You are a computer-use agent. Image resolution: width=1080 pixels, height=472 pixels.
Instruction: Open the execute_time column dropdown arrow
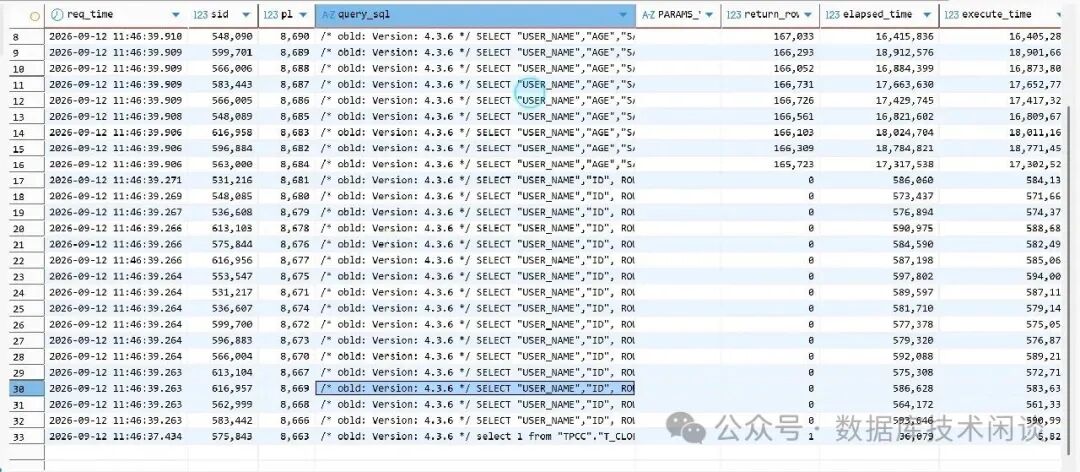1059,15
